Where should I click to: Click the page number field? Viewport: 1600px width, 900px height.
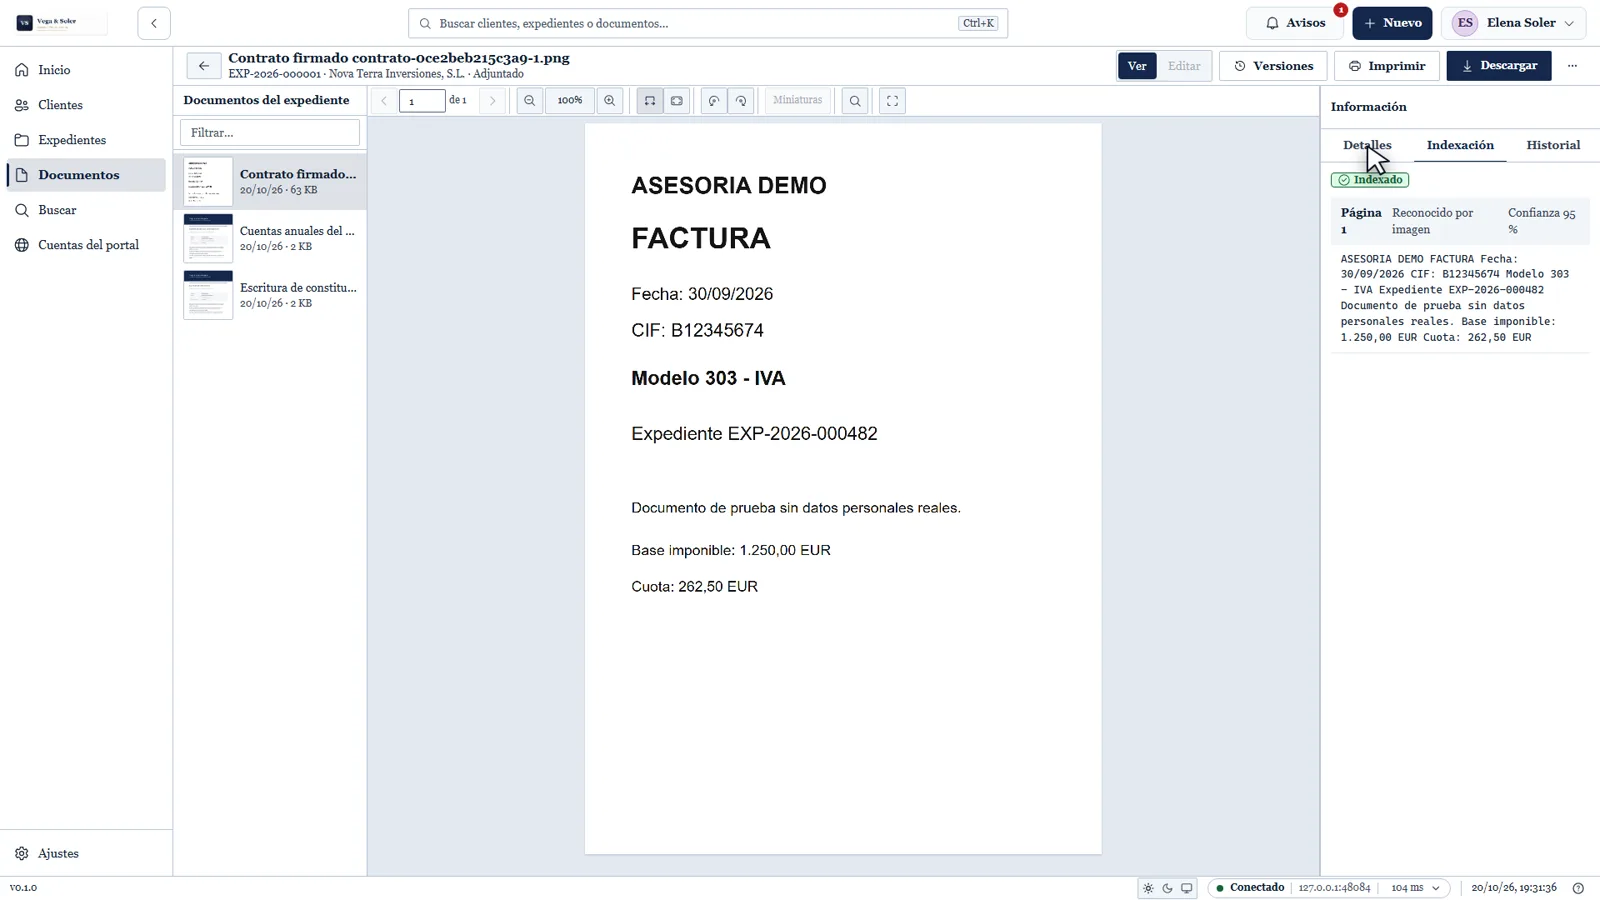pos(422,101)
